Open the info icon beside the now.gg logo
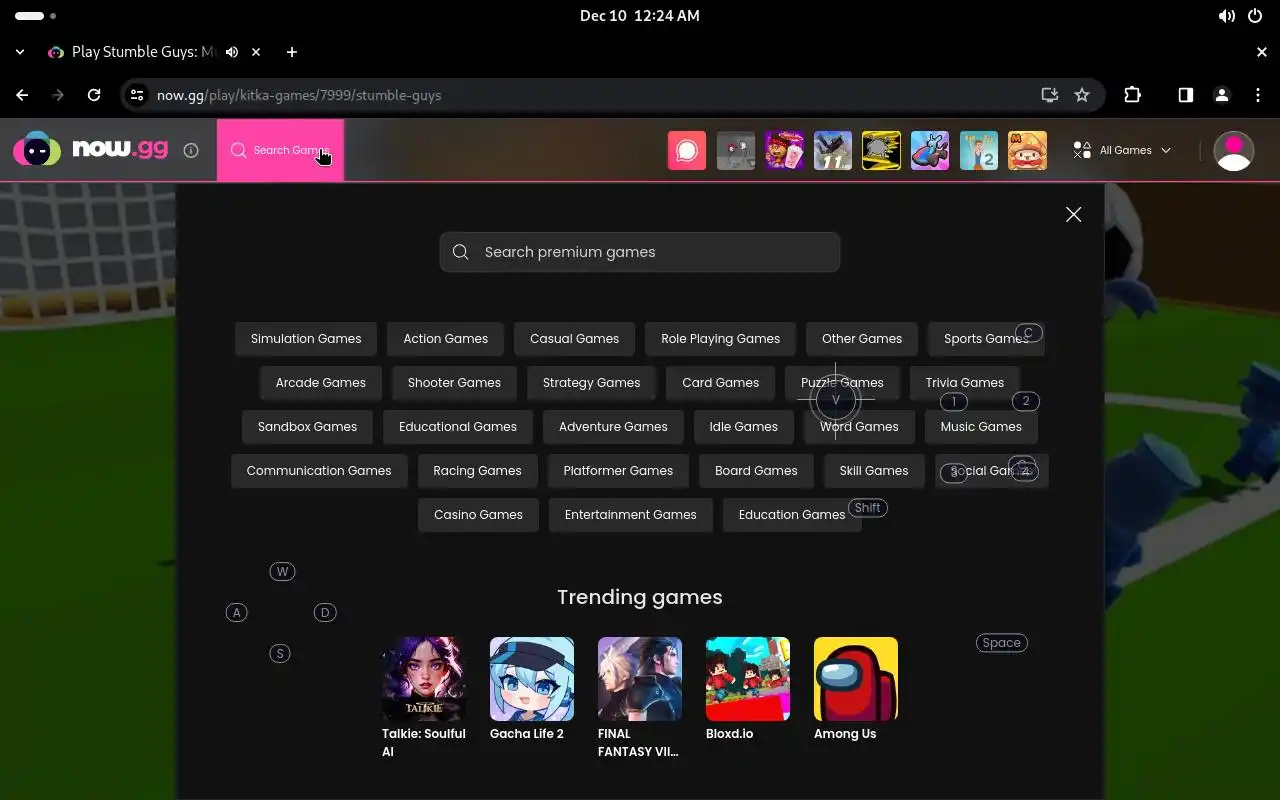Screen dimensions: 1280x800 [x=191, y=150]
